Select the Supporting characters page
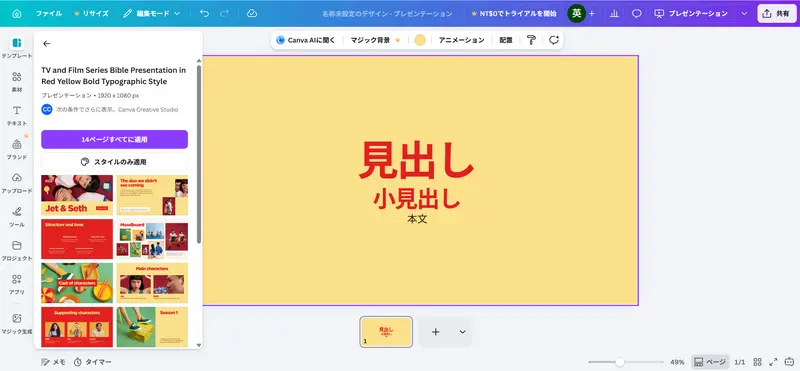This screenshot has height=371, width=800. (77, 327)
